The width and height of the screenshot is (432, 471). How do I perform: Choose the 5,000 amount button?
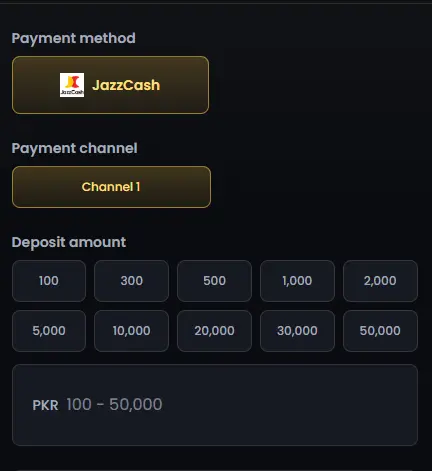pyautogui.click(x=49, y=331)
